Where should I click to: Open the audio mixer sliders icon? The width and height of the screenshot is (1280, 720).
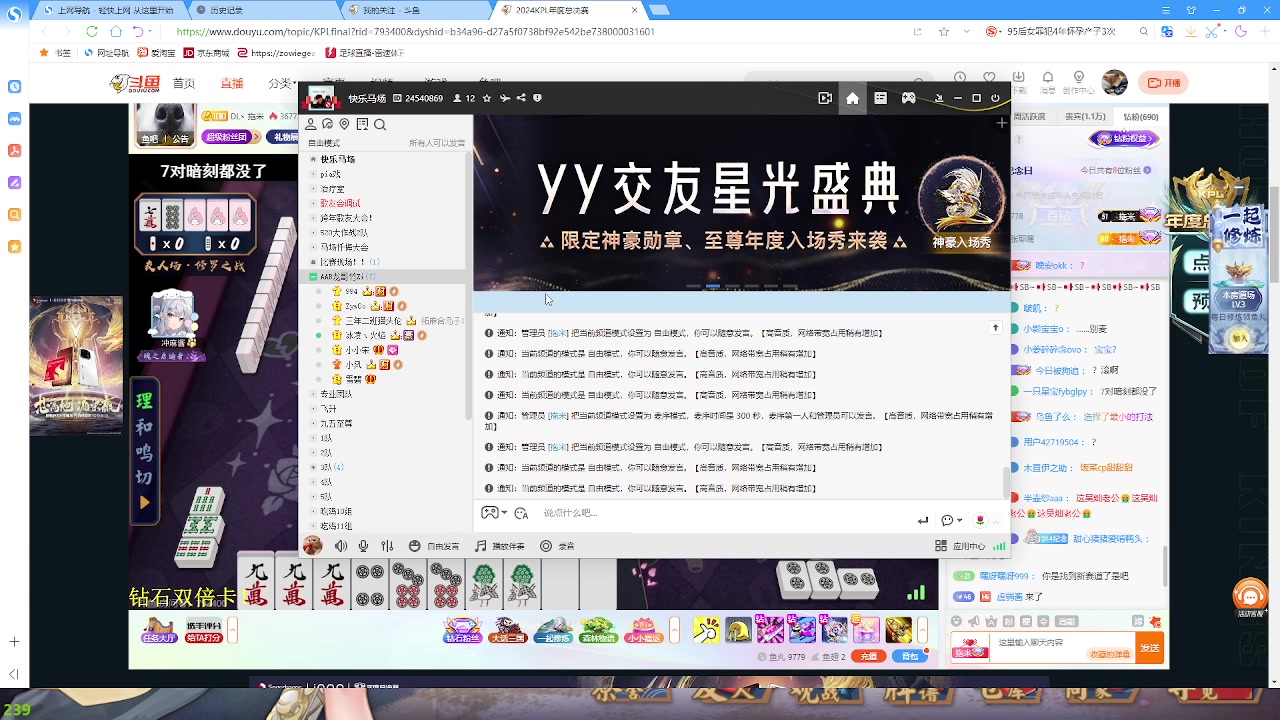(x=387, y=546)
